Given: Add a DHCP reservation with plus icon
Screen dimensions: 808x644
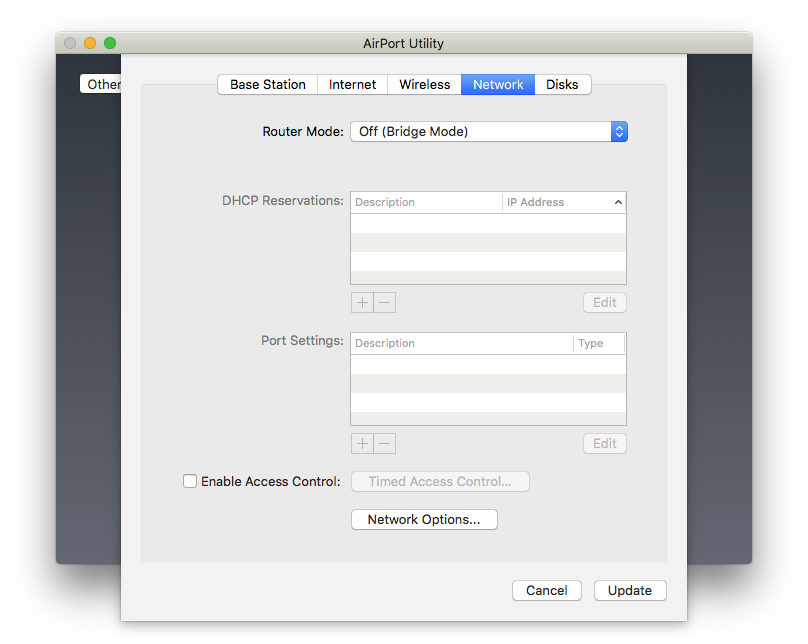Looking at the screenshot, I should [x=362, y=302].
